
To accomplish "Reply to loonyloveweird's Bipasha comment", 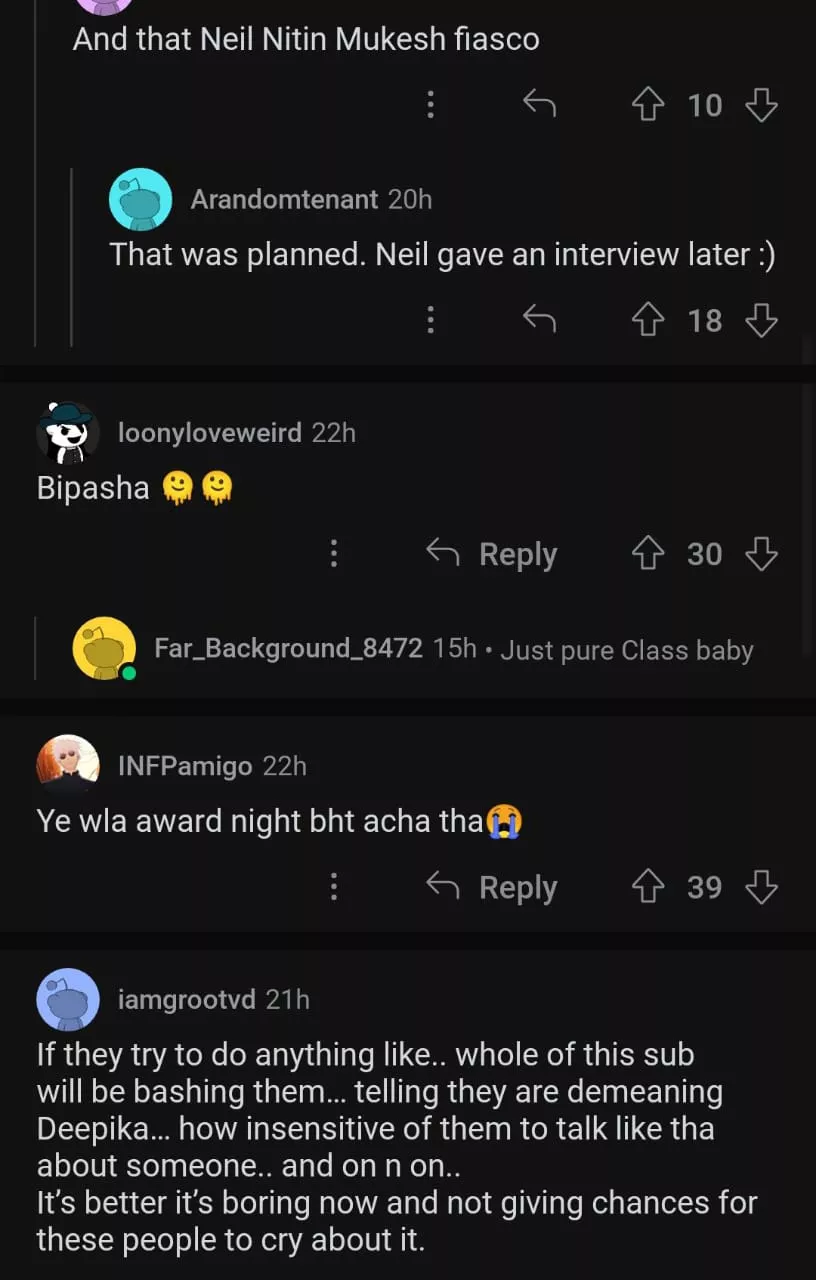I will tap(492, 554).
